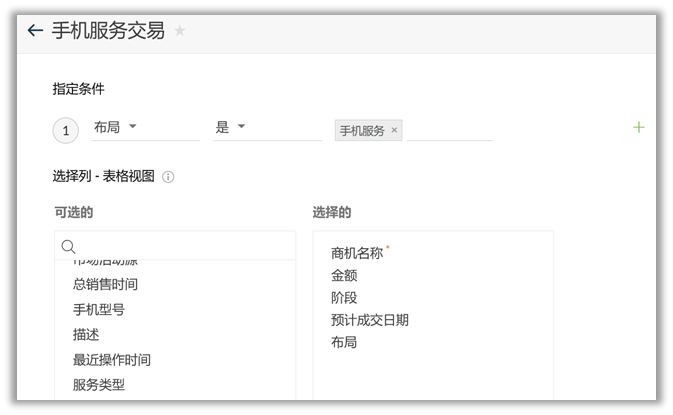Open info icon beside 选择列 - 表格视图
This screenshot has width=673, height=415.
point(168,177)
